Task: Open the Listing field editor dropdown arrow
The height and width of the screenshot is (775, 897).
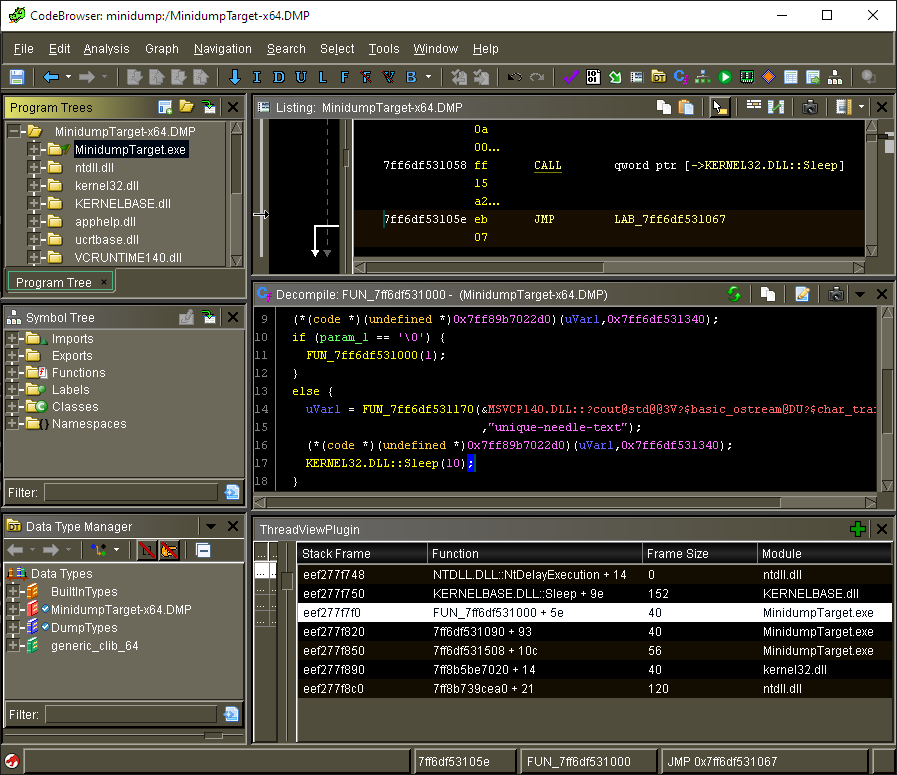Action: (x=861, y=107)
